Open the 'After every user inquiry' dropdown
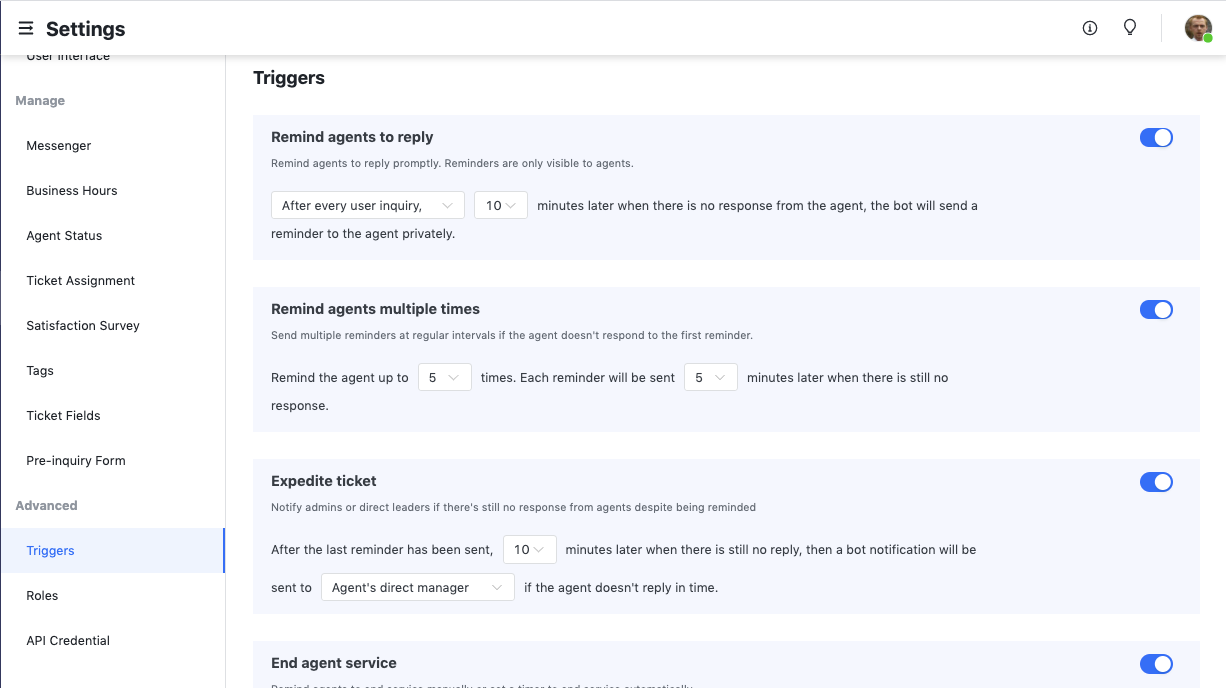The width and height of the screenshot is (1226, 688). 367,204
